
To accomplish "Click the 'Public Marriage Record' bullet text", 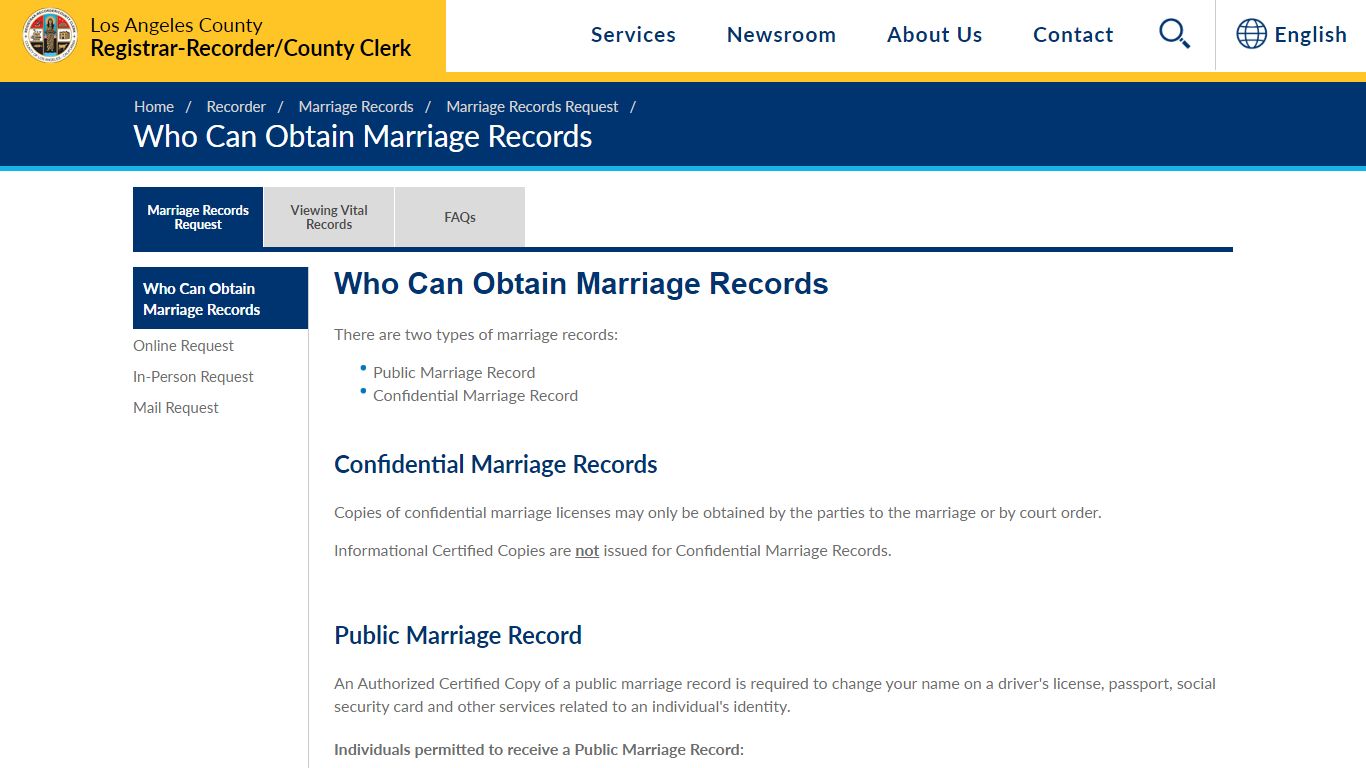I will point(454,372).
